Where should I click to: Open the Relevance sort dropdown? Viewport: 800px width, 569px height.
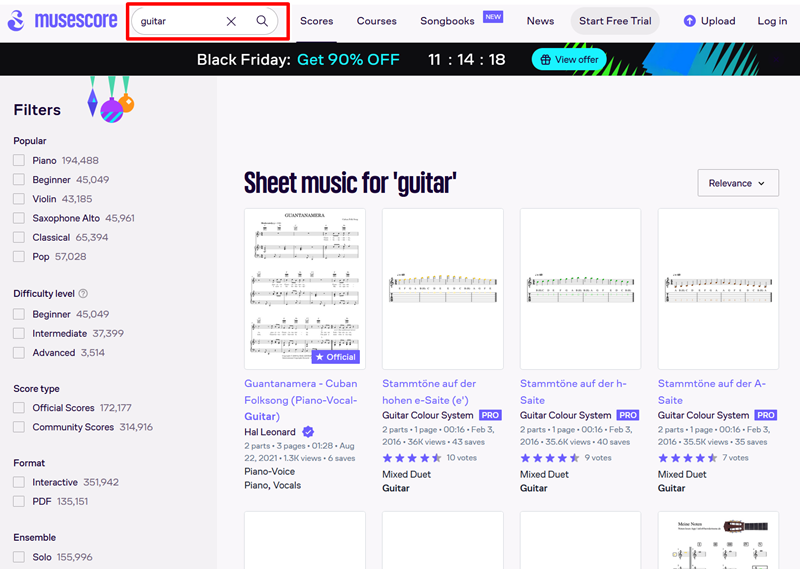[738, 183]
